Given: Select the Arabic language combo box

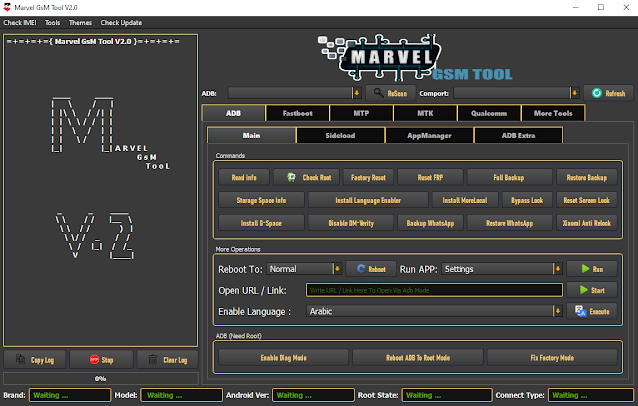Looking at the screenshot, I should [x=434, y=311].
